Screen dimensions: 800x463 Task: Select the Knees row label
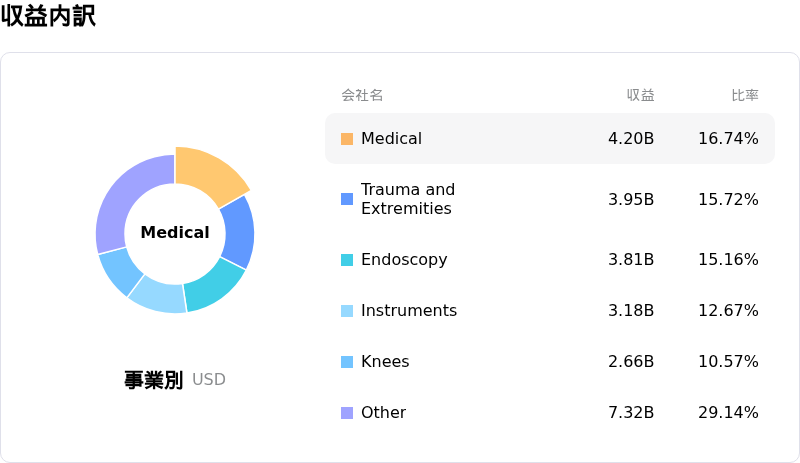coord(385,361)
